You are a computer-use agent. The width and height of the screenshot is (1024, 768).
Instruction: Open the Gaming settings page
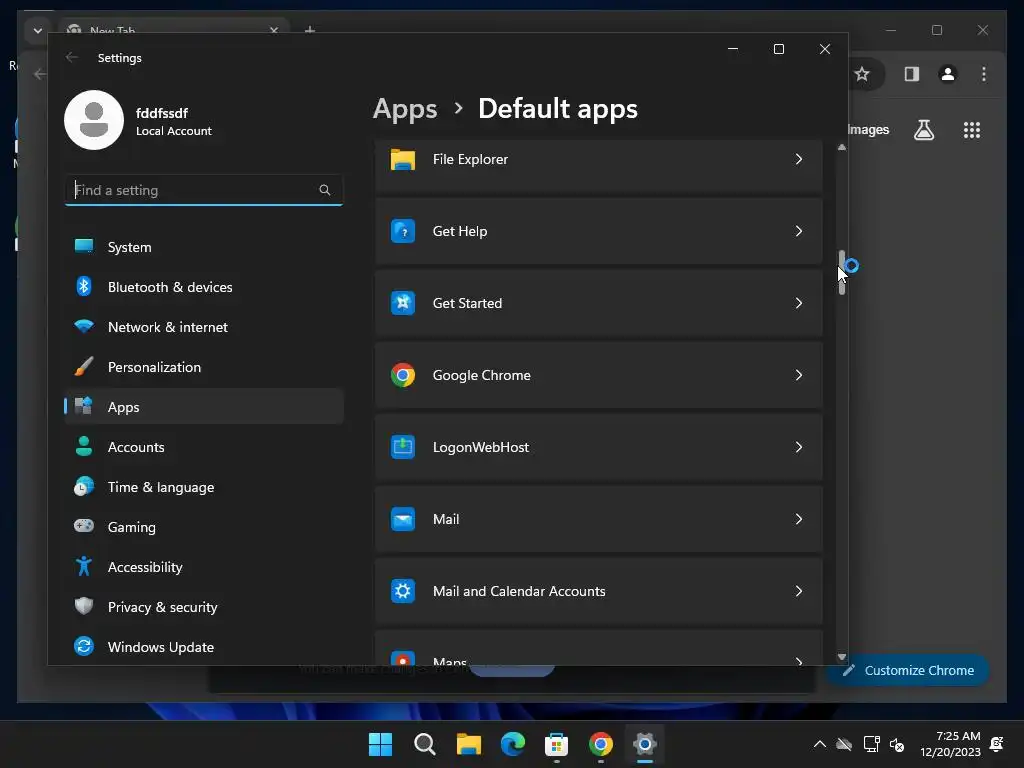204,526
